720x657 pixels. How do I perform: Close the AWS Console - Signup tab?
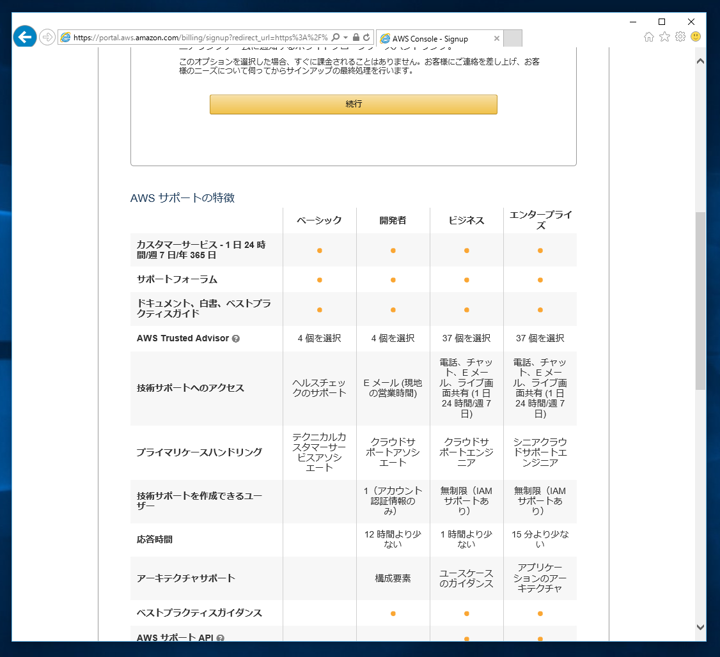(496, 39)
